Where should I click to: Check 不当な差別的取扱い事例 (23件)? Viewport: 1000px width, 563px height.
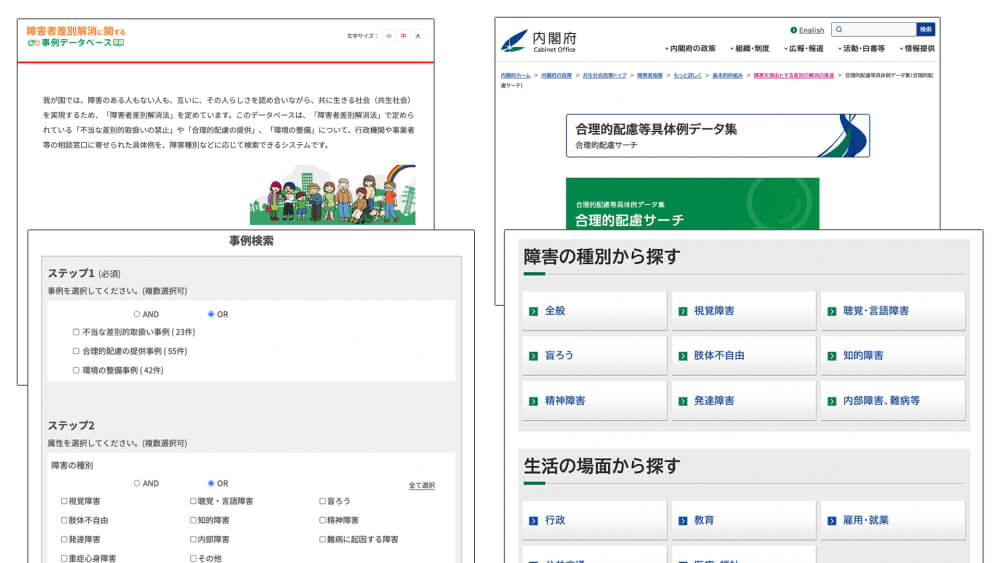pos(76,332)
